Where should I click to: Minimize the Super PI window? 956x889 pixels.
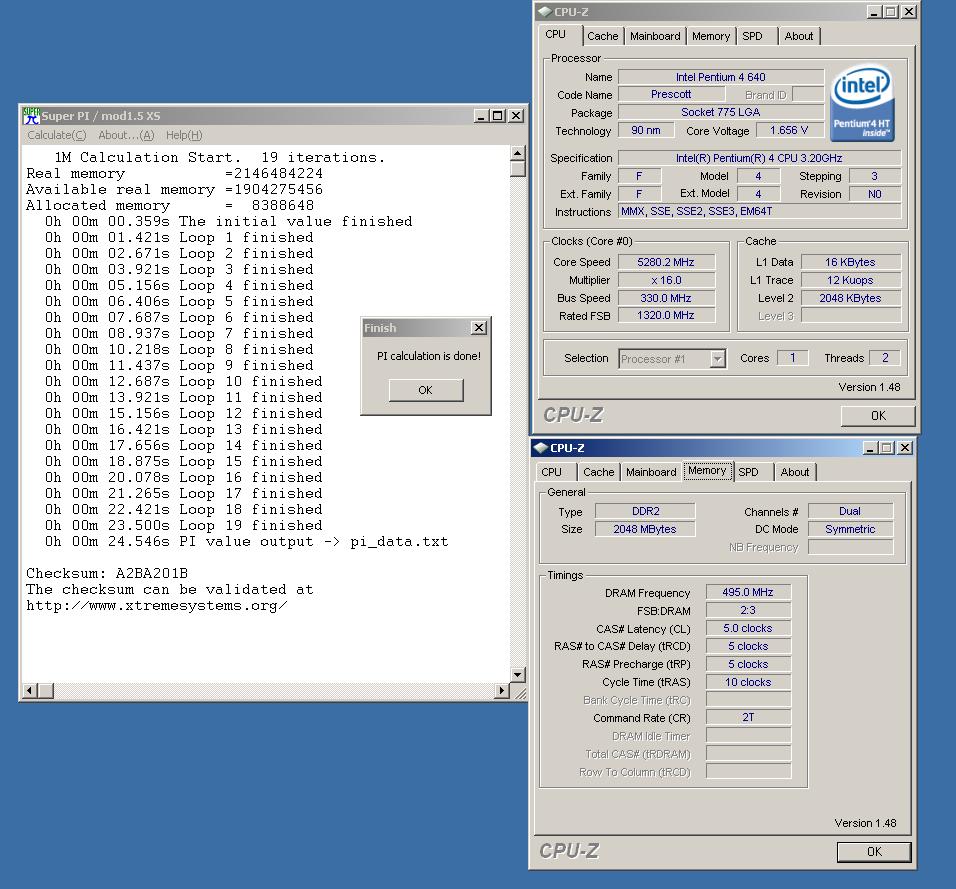[481, 115]
